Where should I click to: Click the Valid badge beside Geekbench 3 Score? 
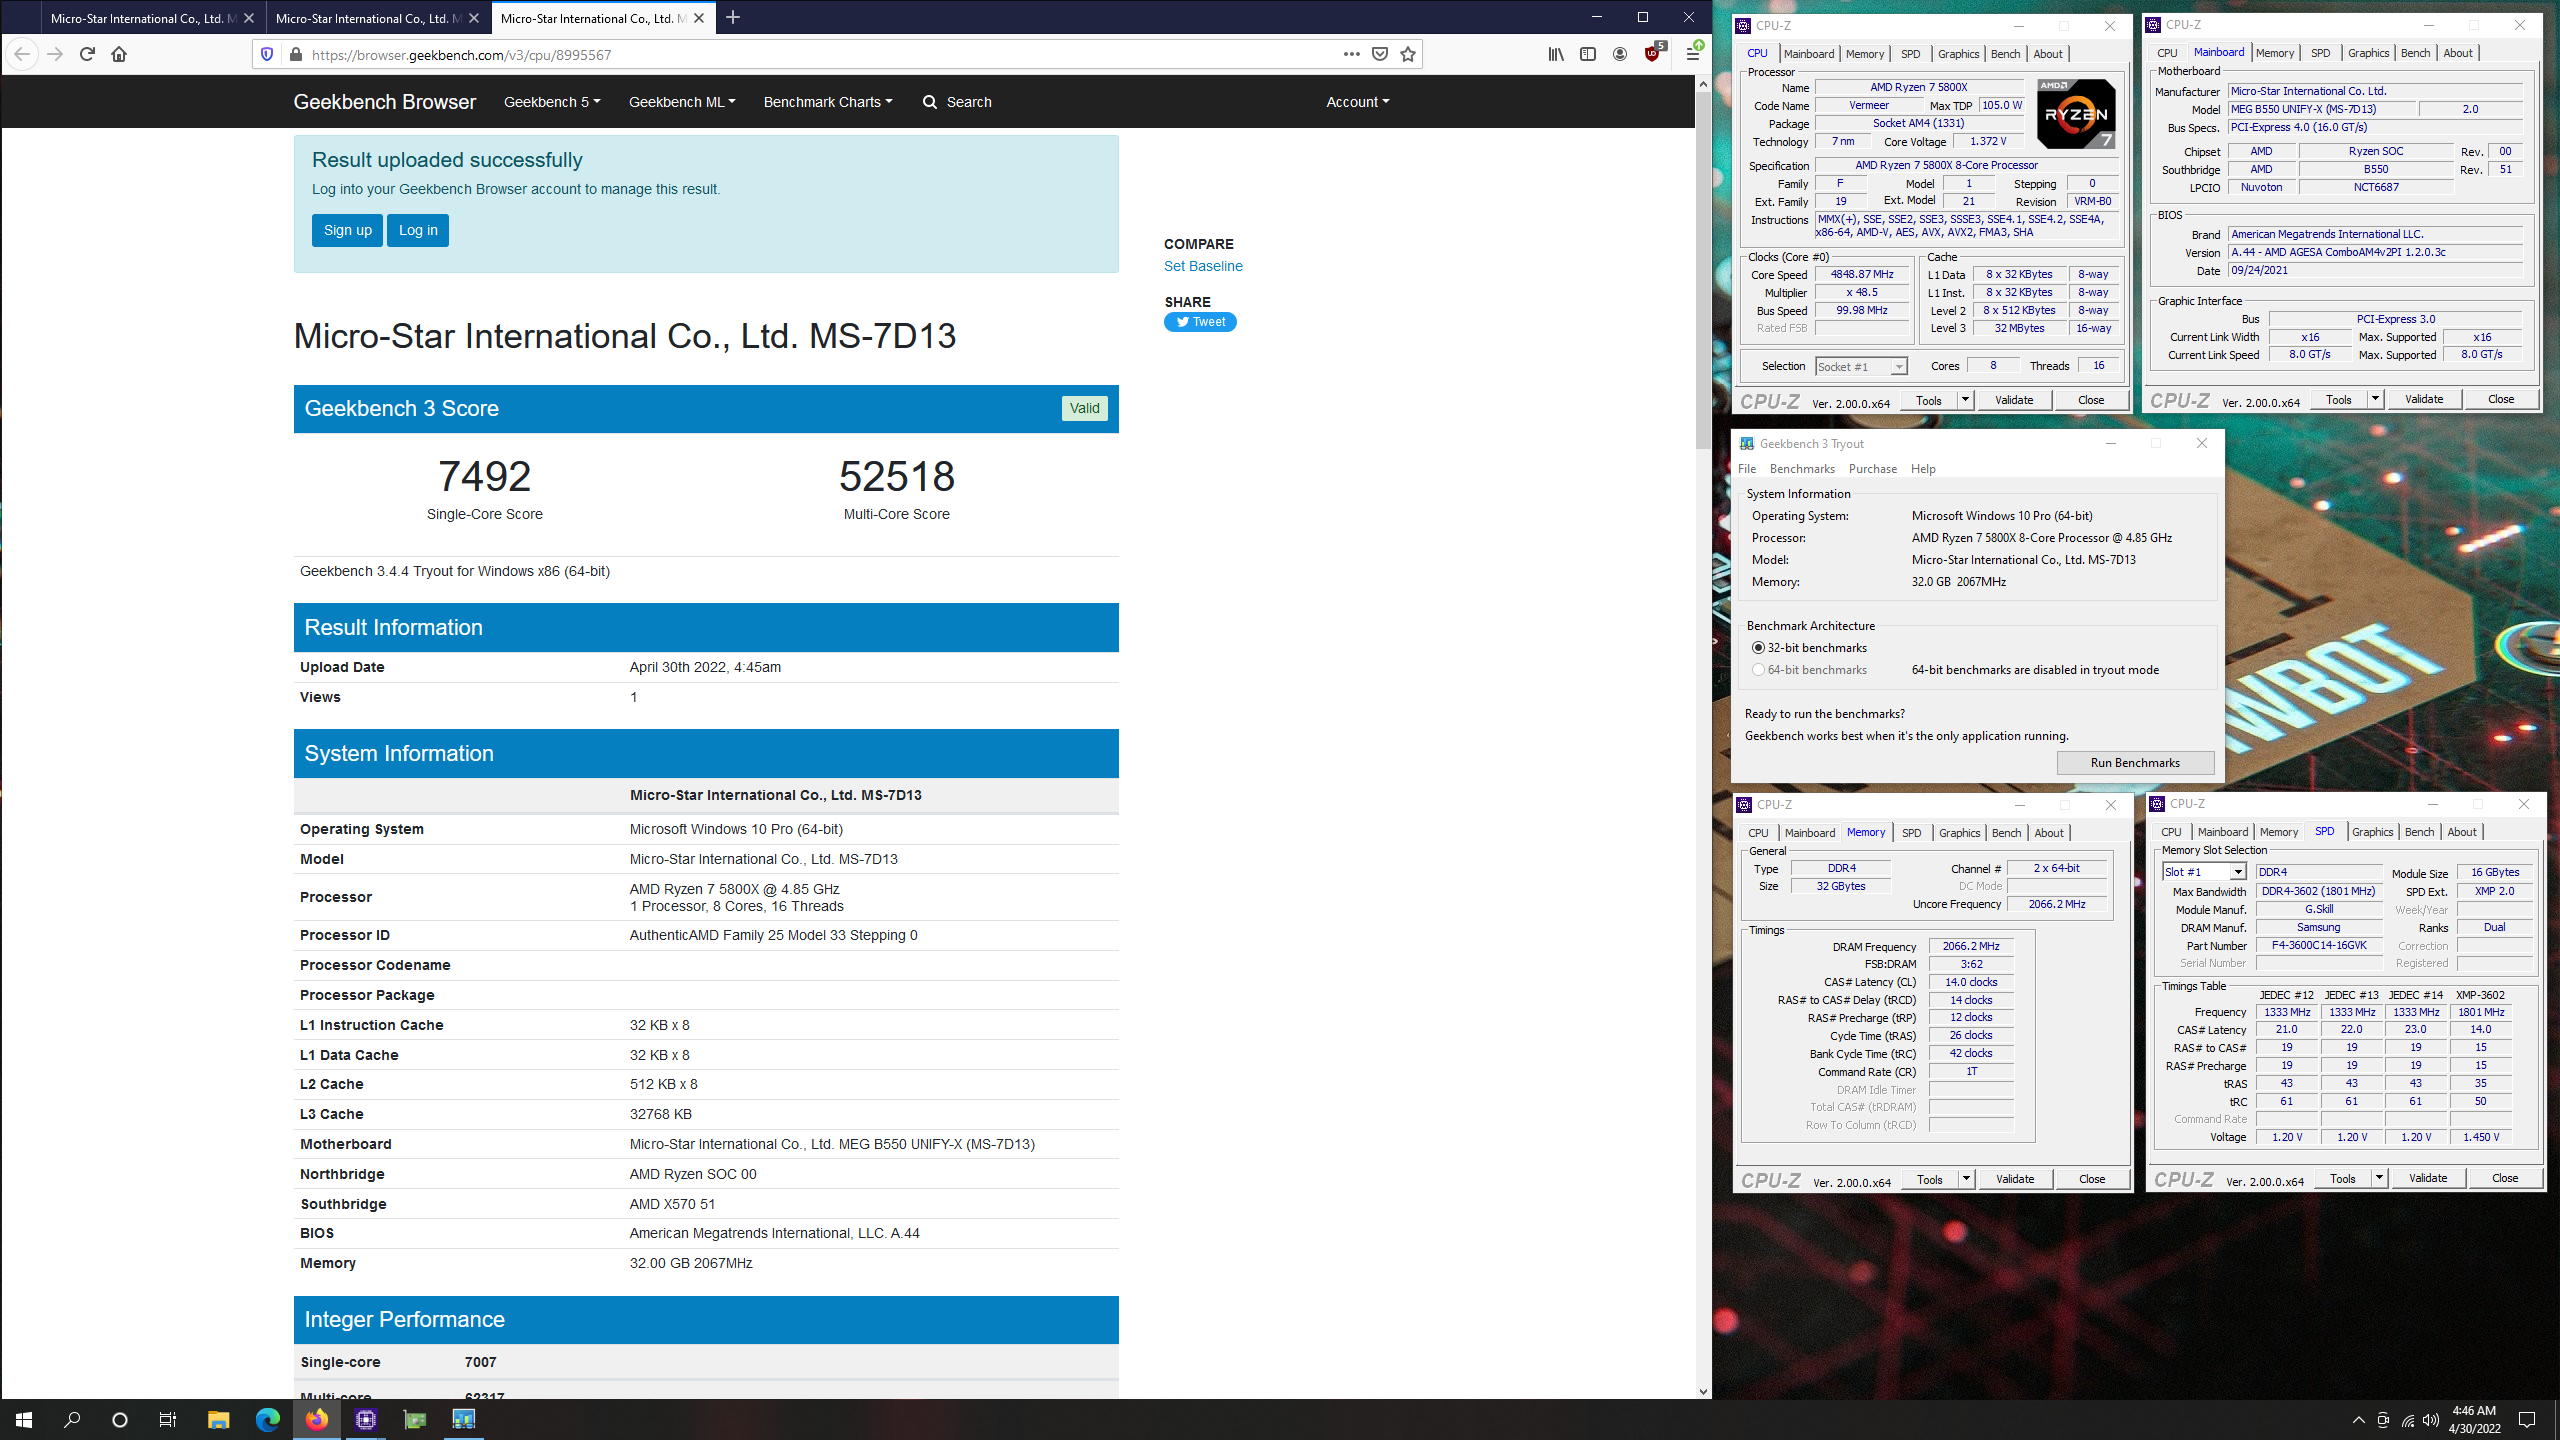click(1084, 408)
